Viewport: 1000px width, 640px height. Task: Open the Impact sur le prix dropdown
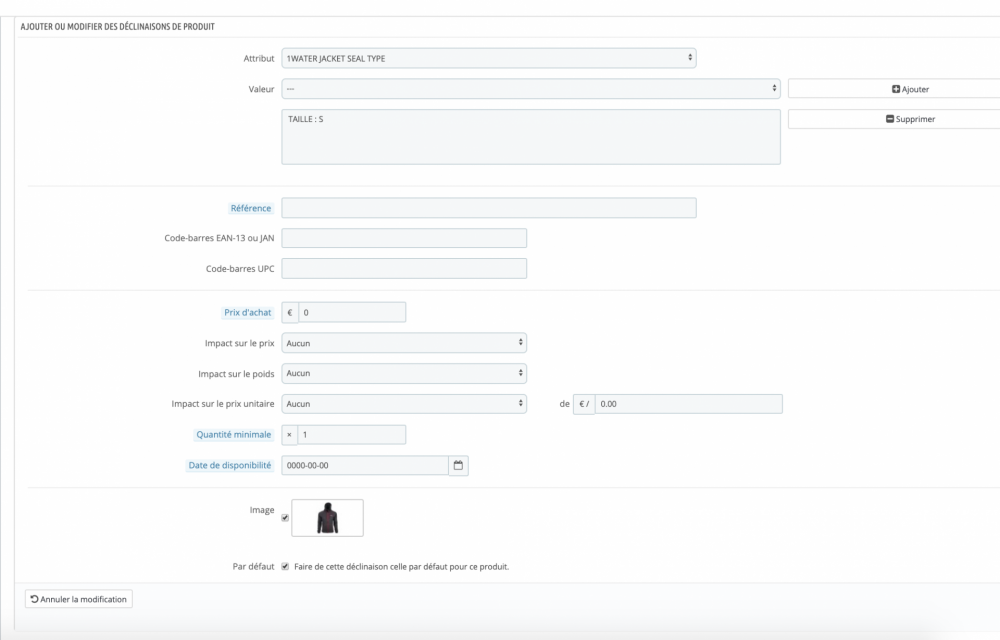[x=404, y=343]
